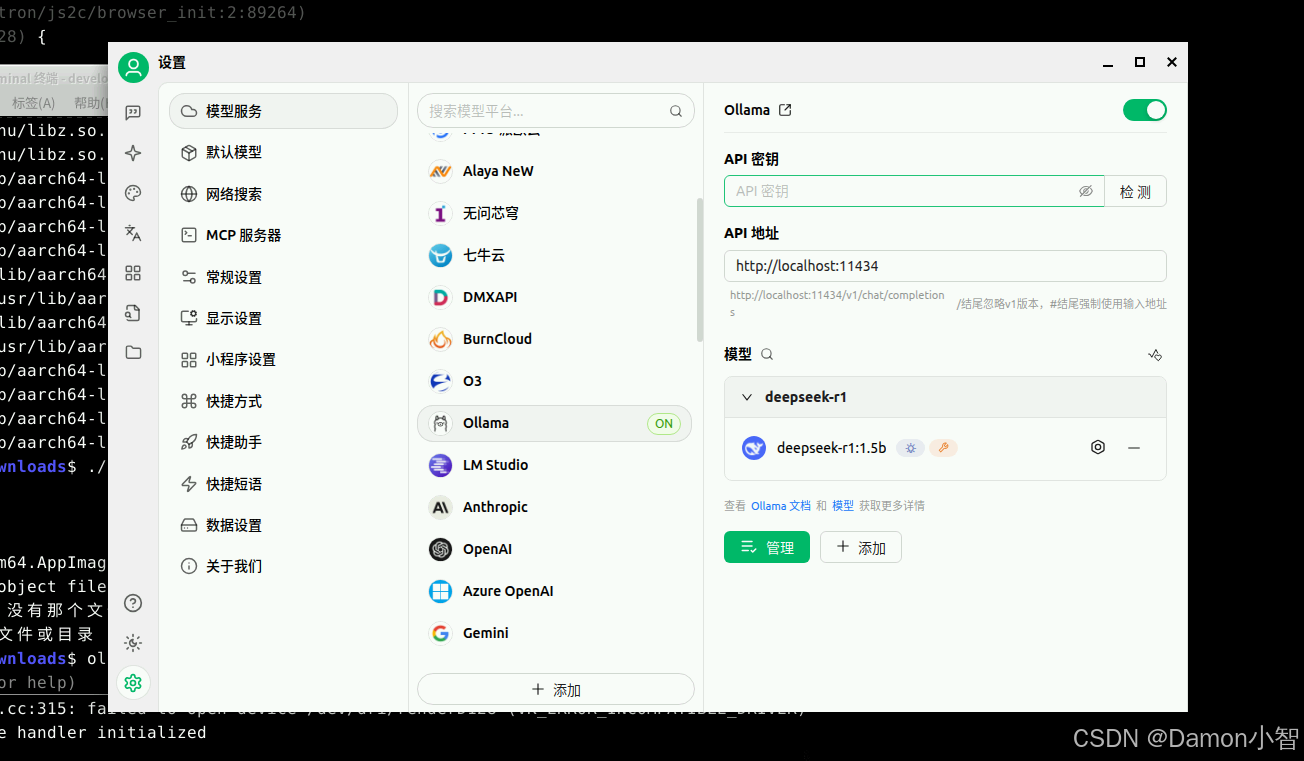This screenshot has width=1304, height=761.
Task: Click the deepseek-r1:1.5b model logo
Action: pos(754,448)
